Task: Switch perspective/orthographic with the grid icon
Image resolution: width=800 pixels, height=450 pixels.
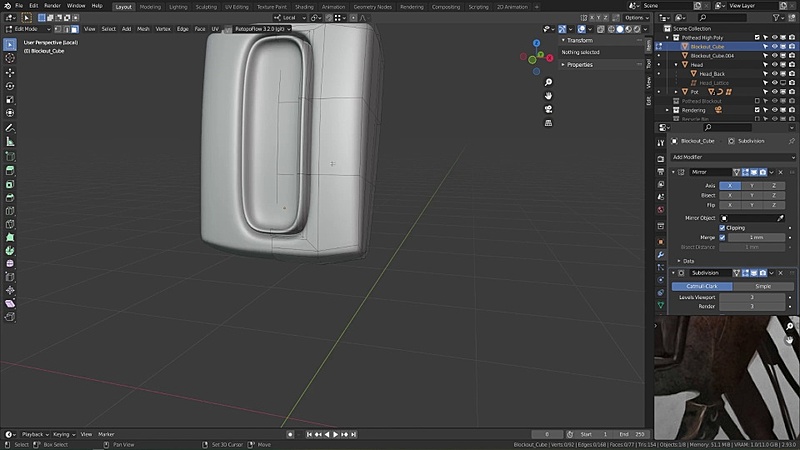Action: tap(548, 123)
